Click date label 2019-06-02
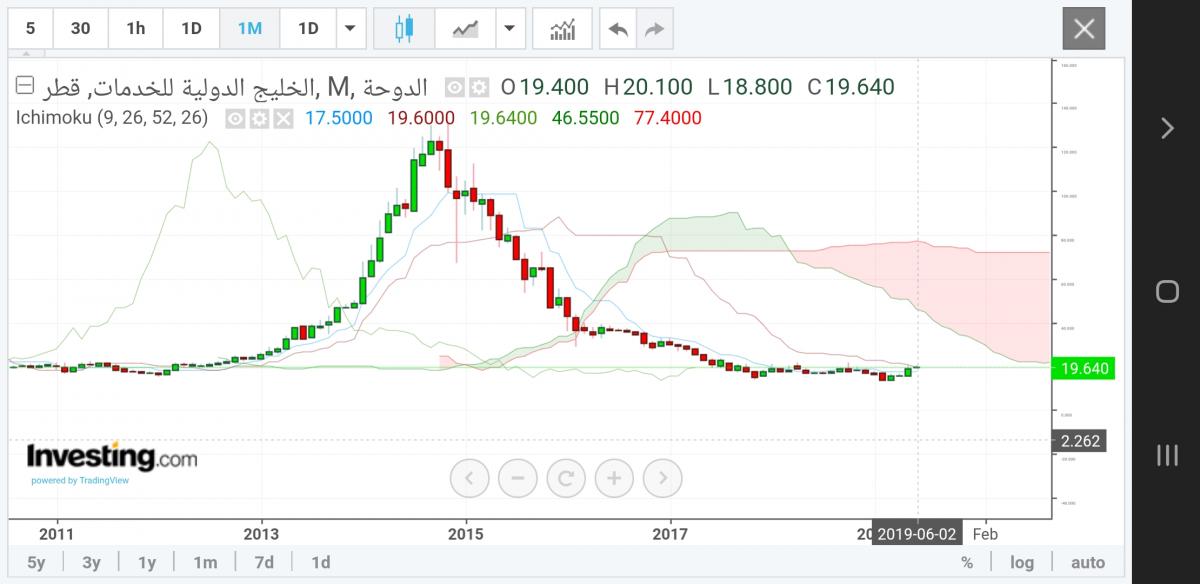This screenshot has width=1200, height=584. (917, 535)
